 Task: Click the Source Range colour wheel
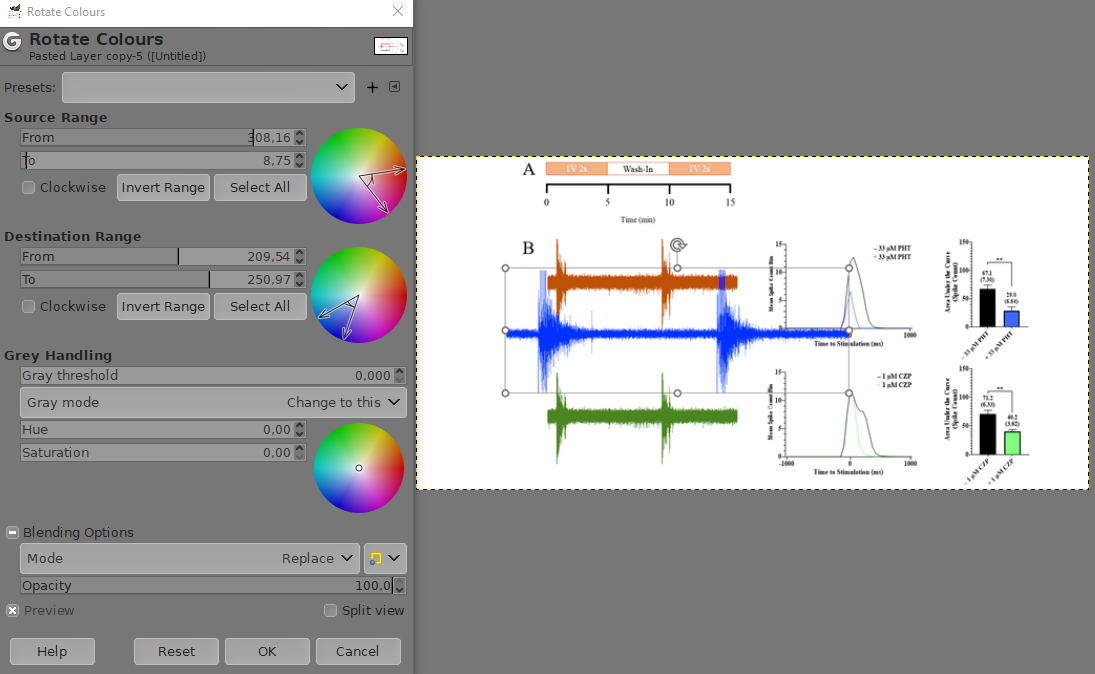359,176
